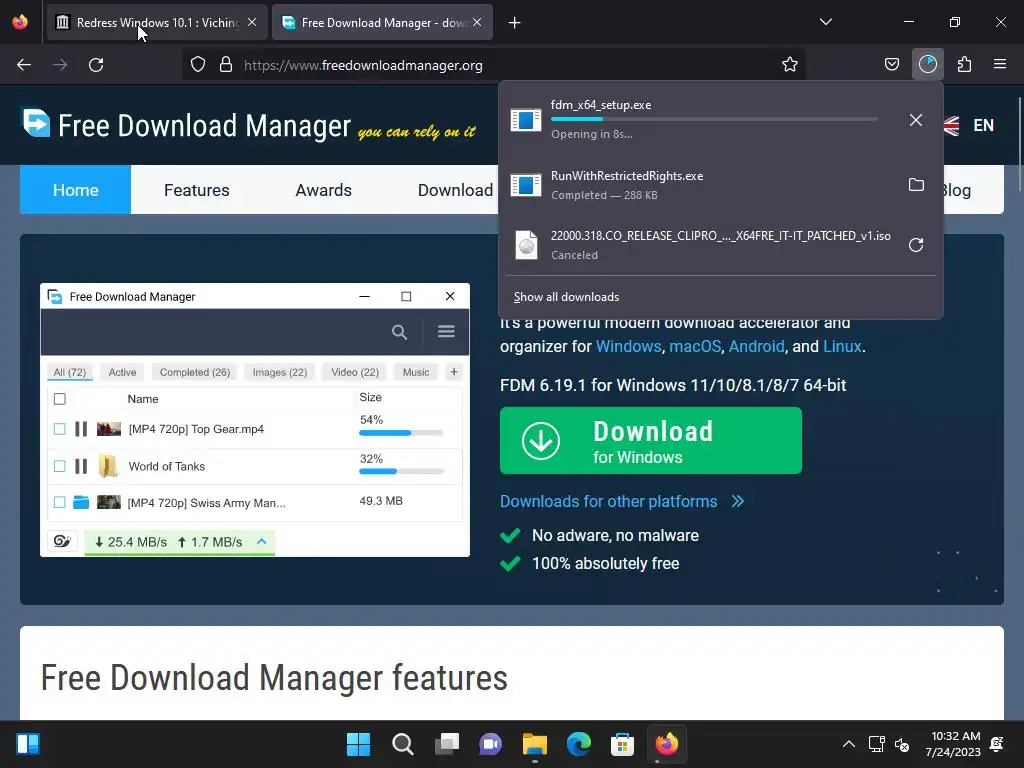
Task: Open the browser extensions menu
Action: (x=964, y=65)
